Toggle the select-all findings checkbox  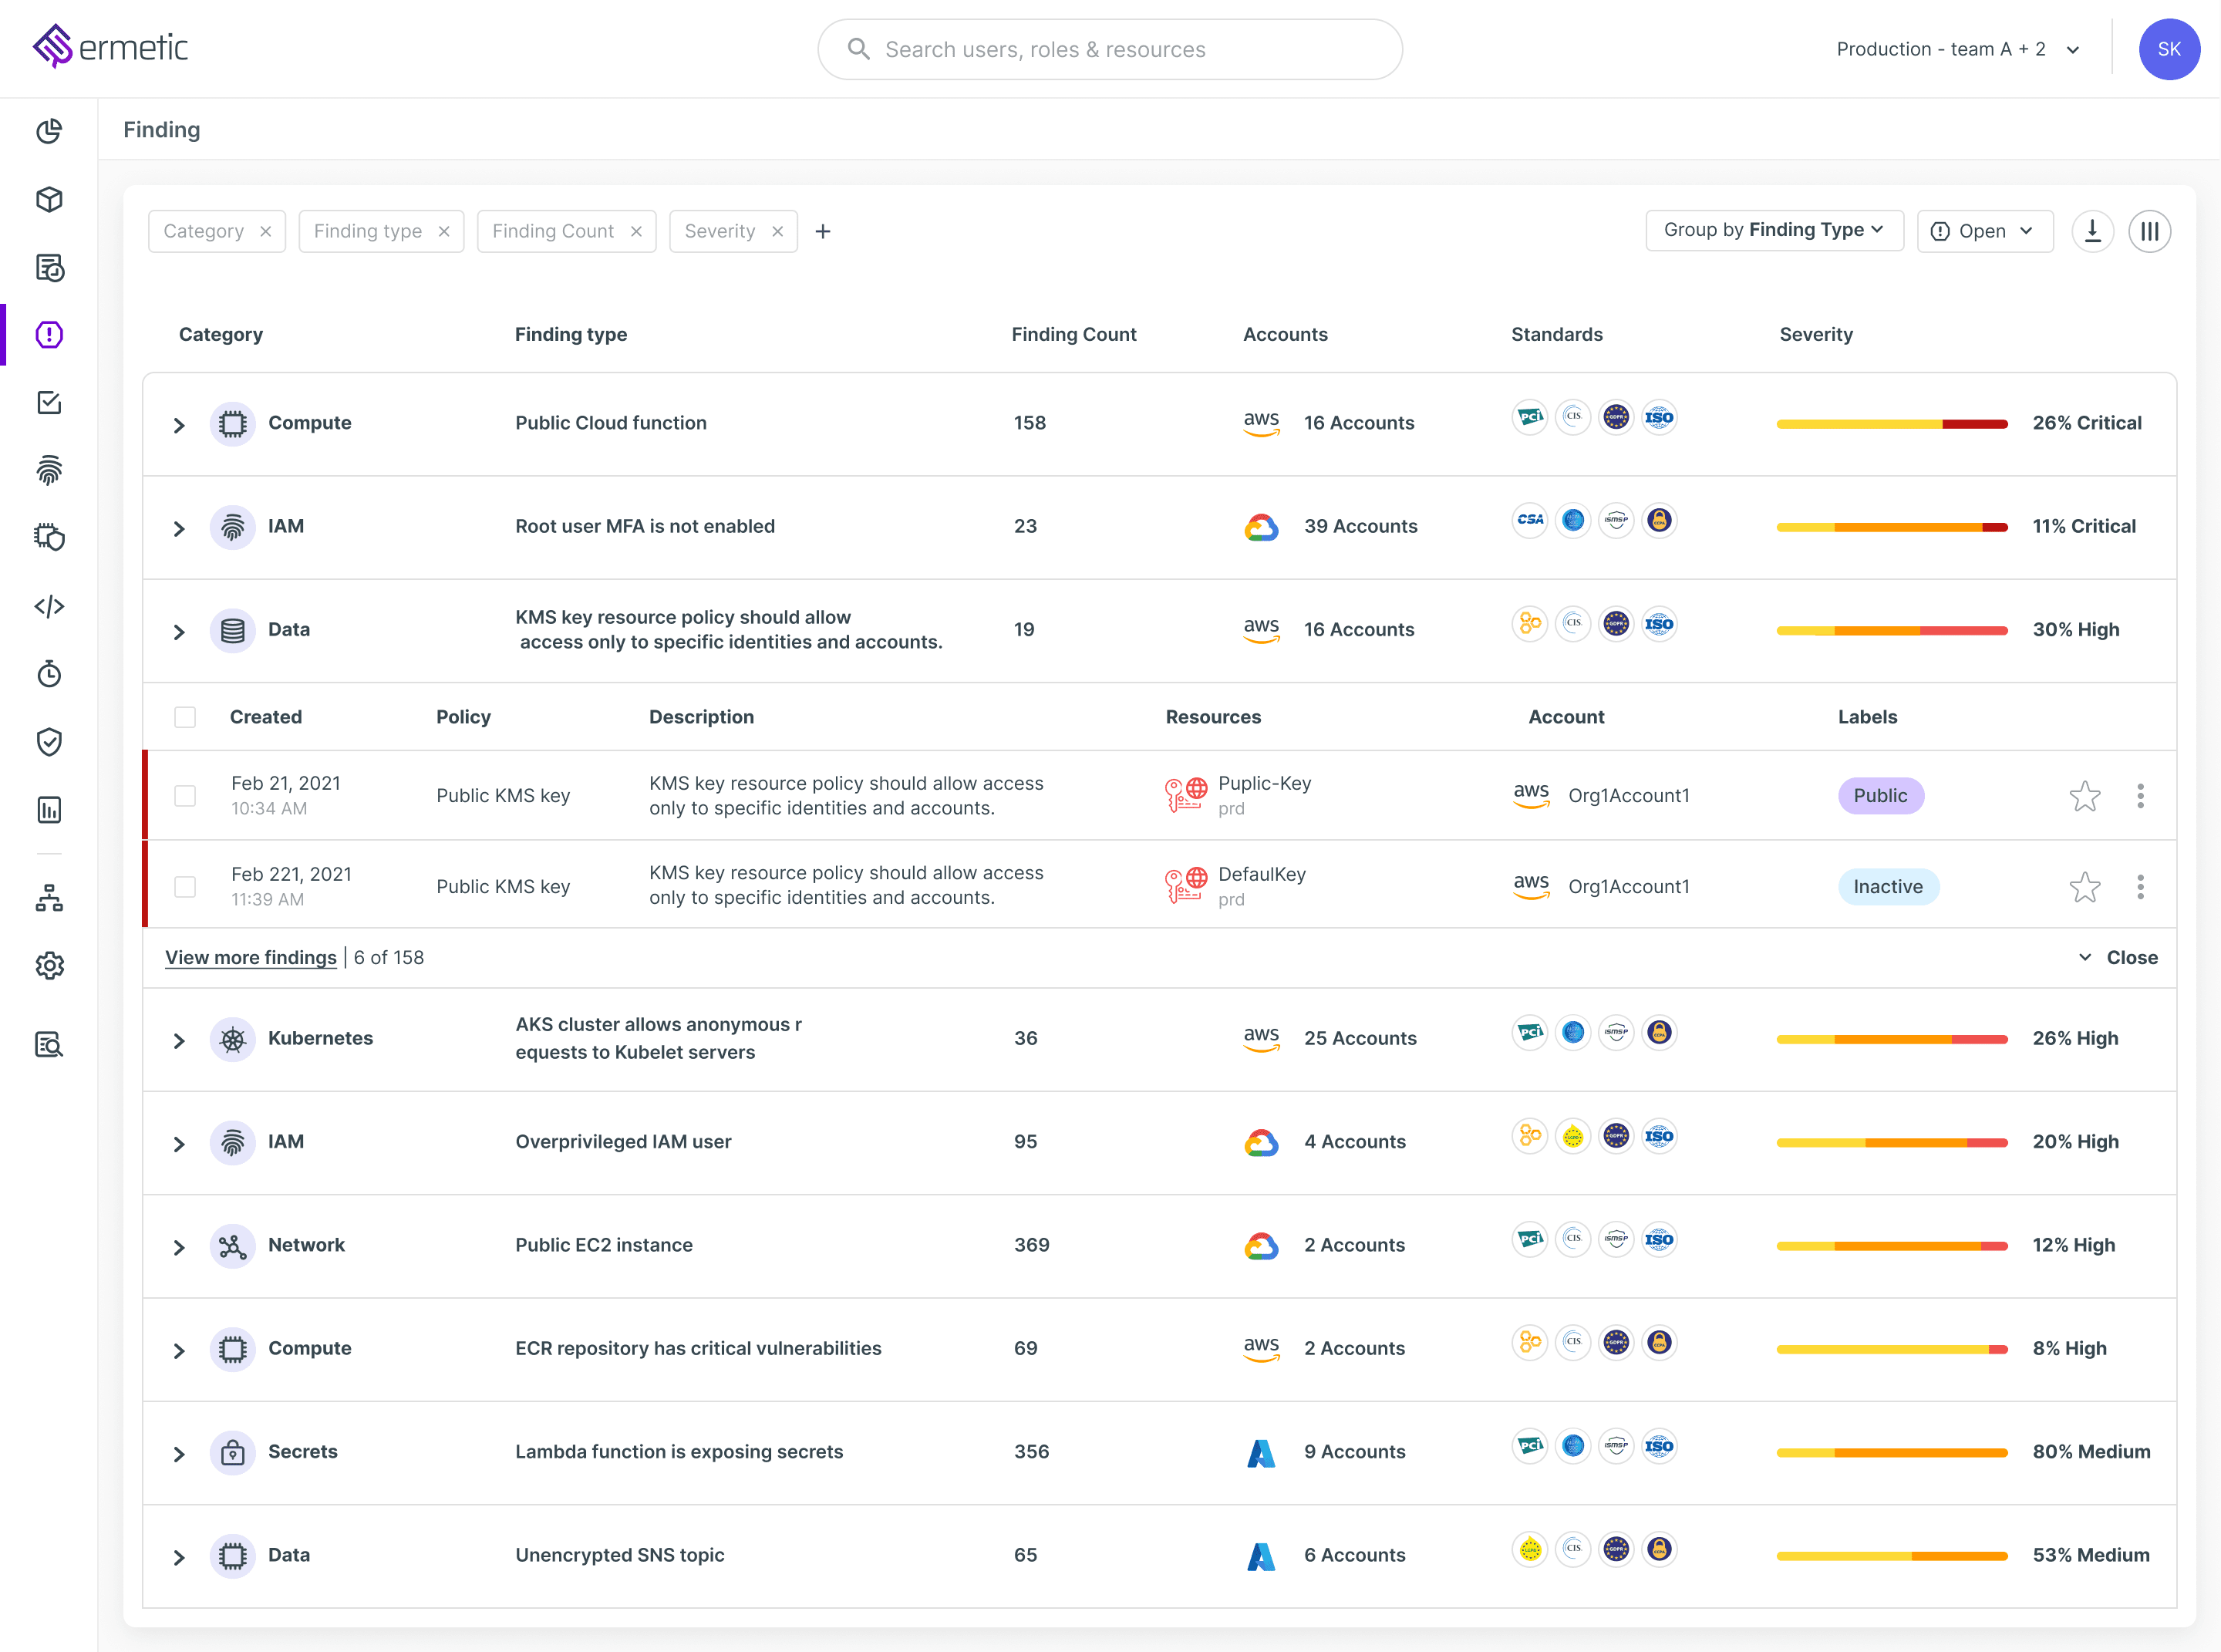click(x=185, y=717)
